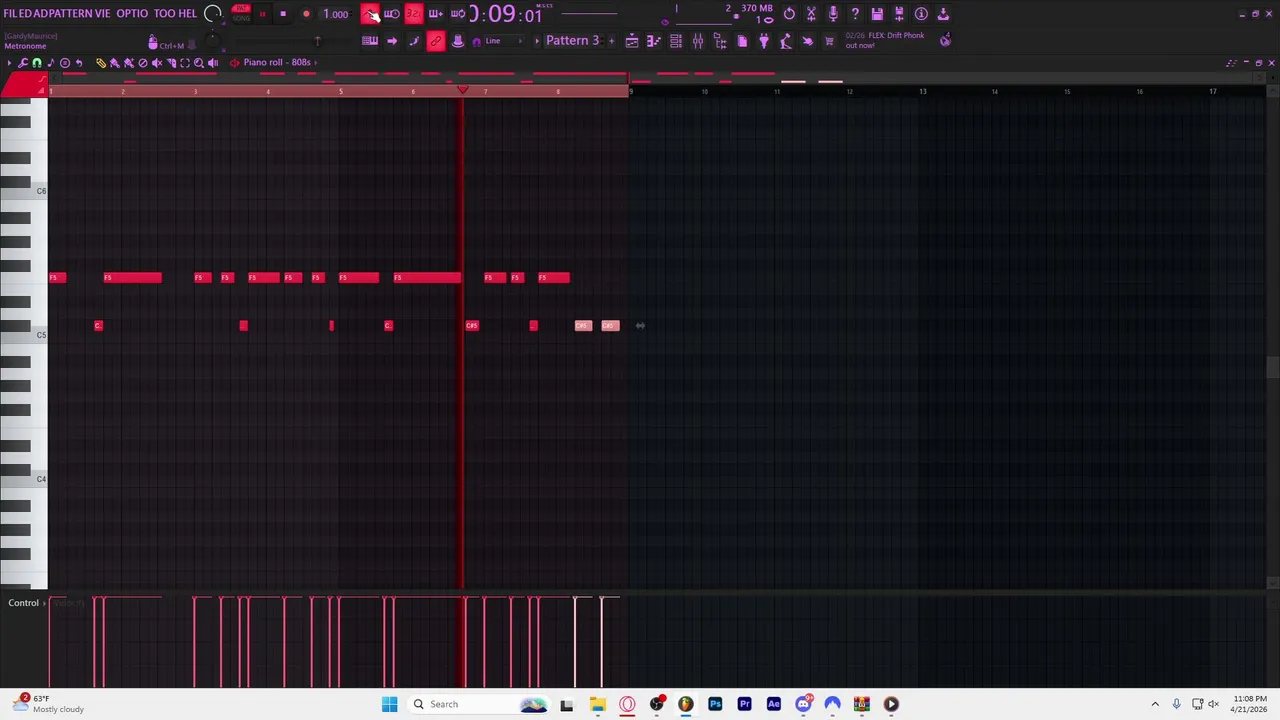
Task: Toggle step editing arrow button
Action: pos(392,41)
